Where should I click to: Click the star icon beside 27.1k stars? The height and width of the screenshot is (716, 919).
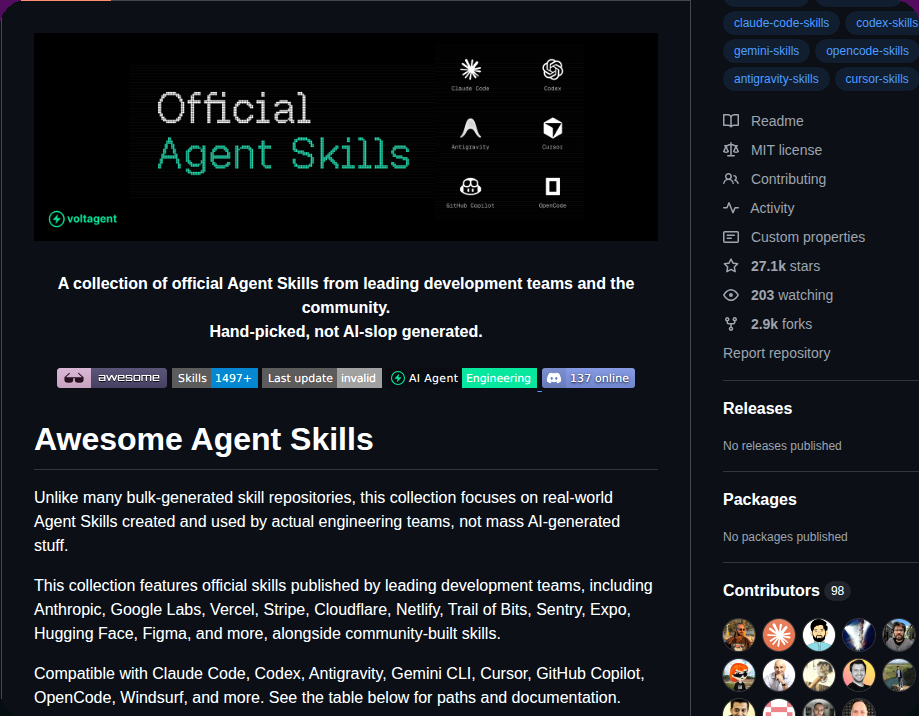click(731, 266)
